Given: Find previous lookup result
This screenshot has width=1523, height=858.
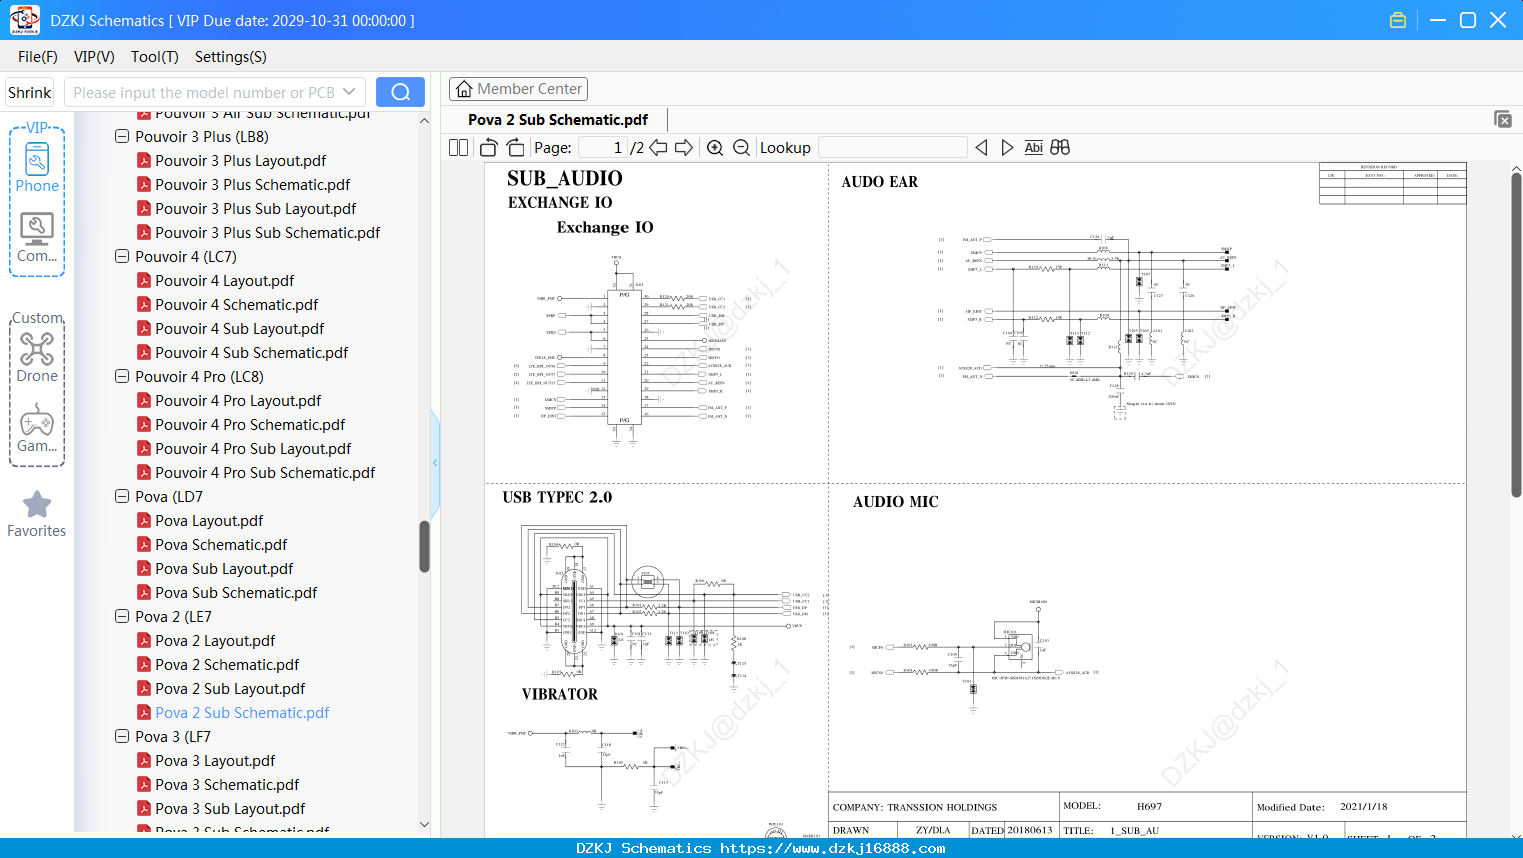Looking at the screenshot, I should pyautogui.click(x=981, y=147).
